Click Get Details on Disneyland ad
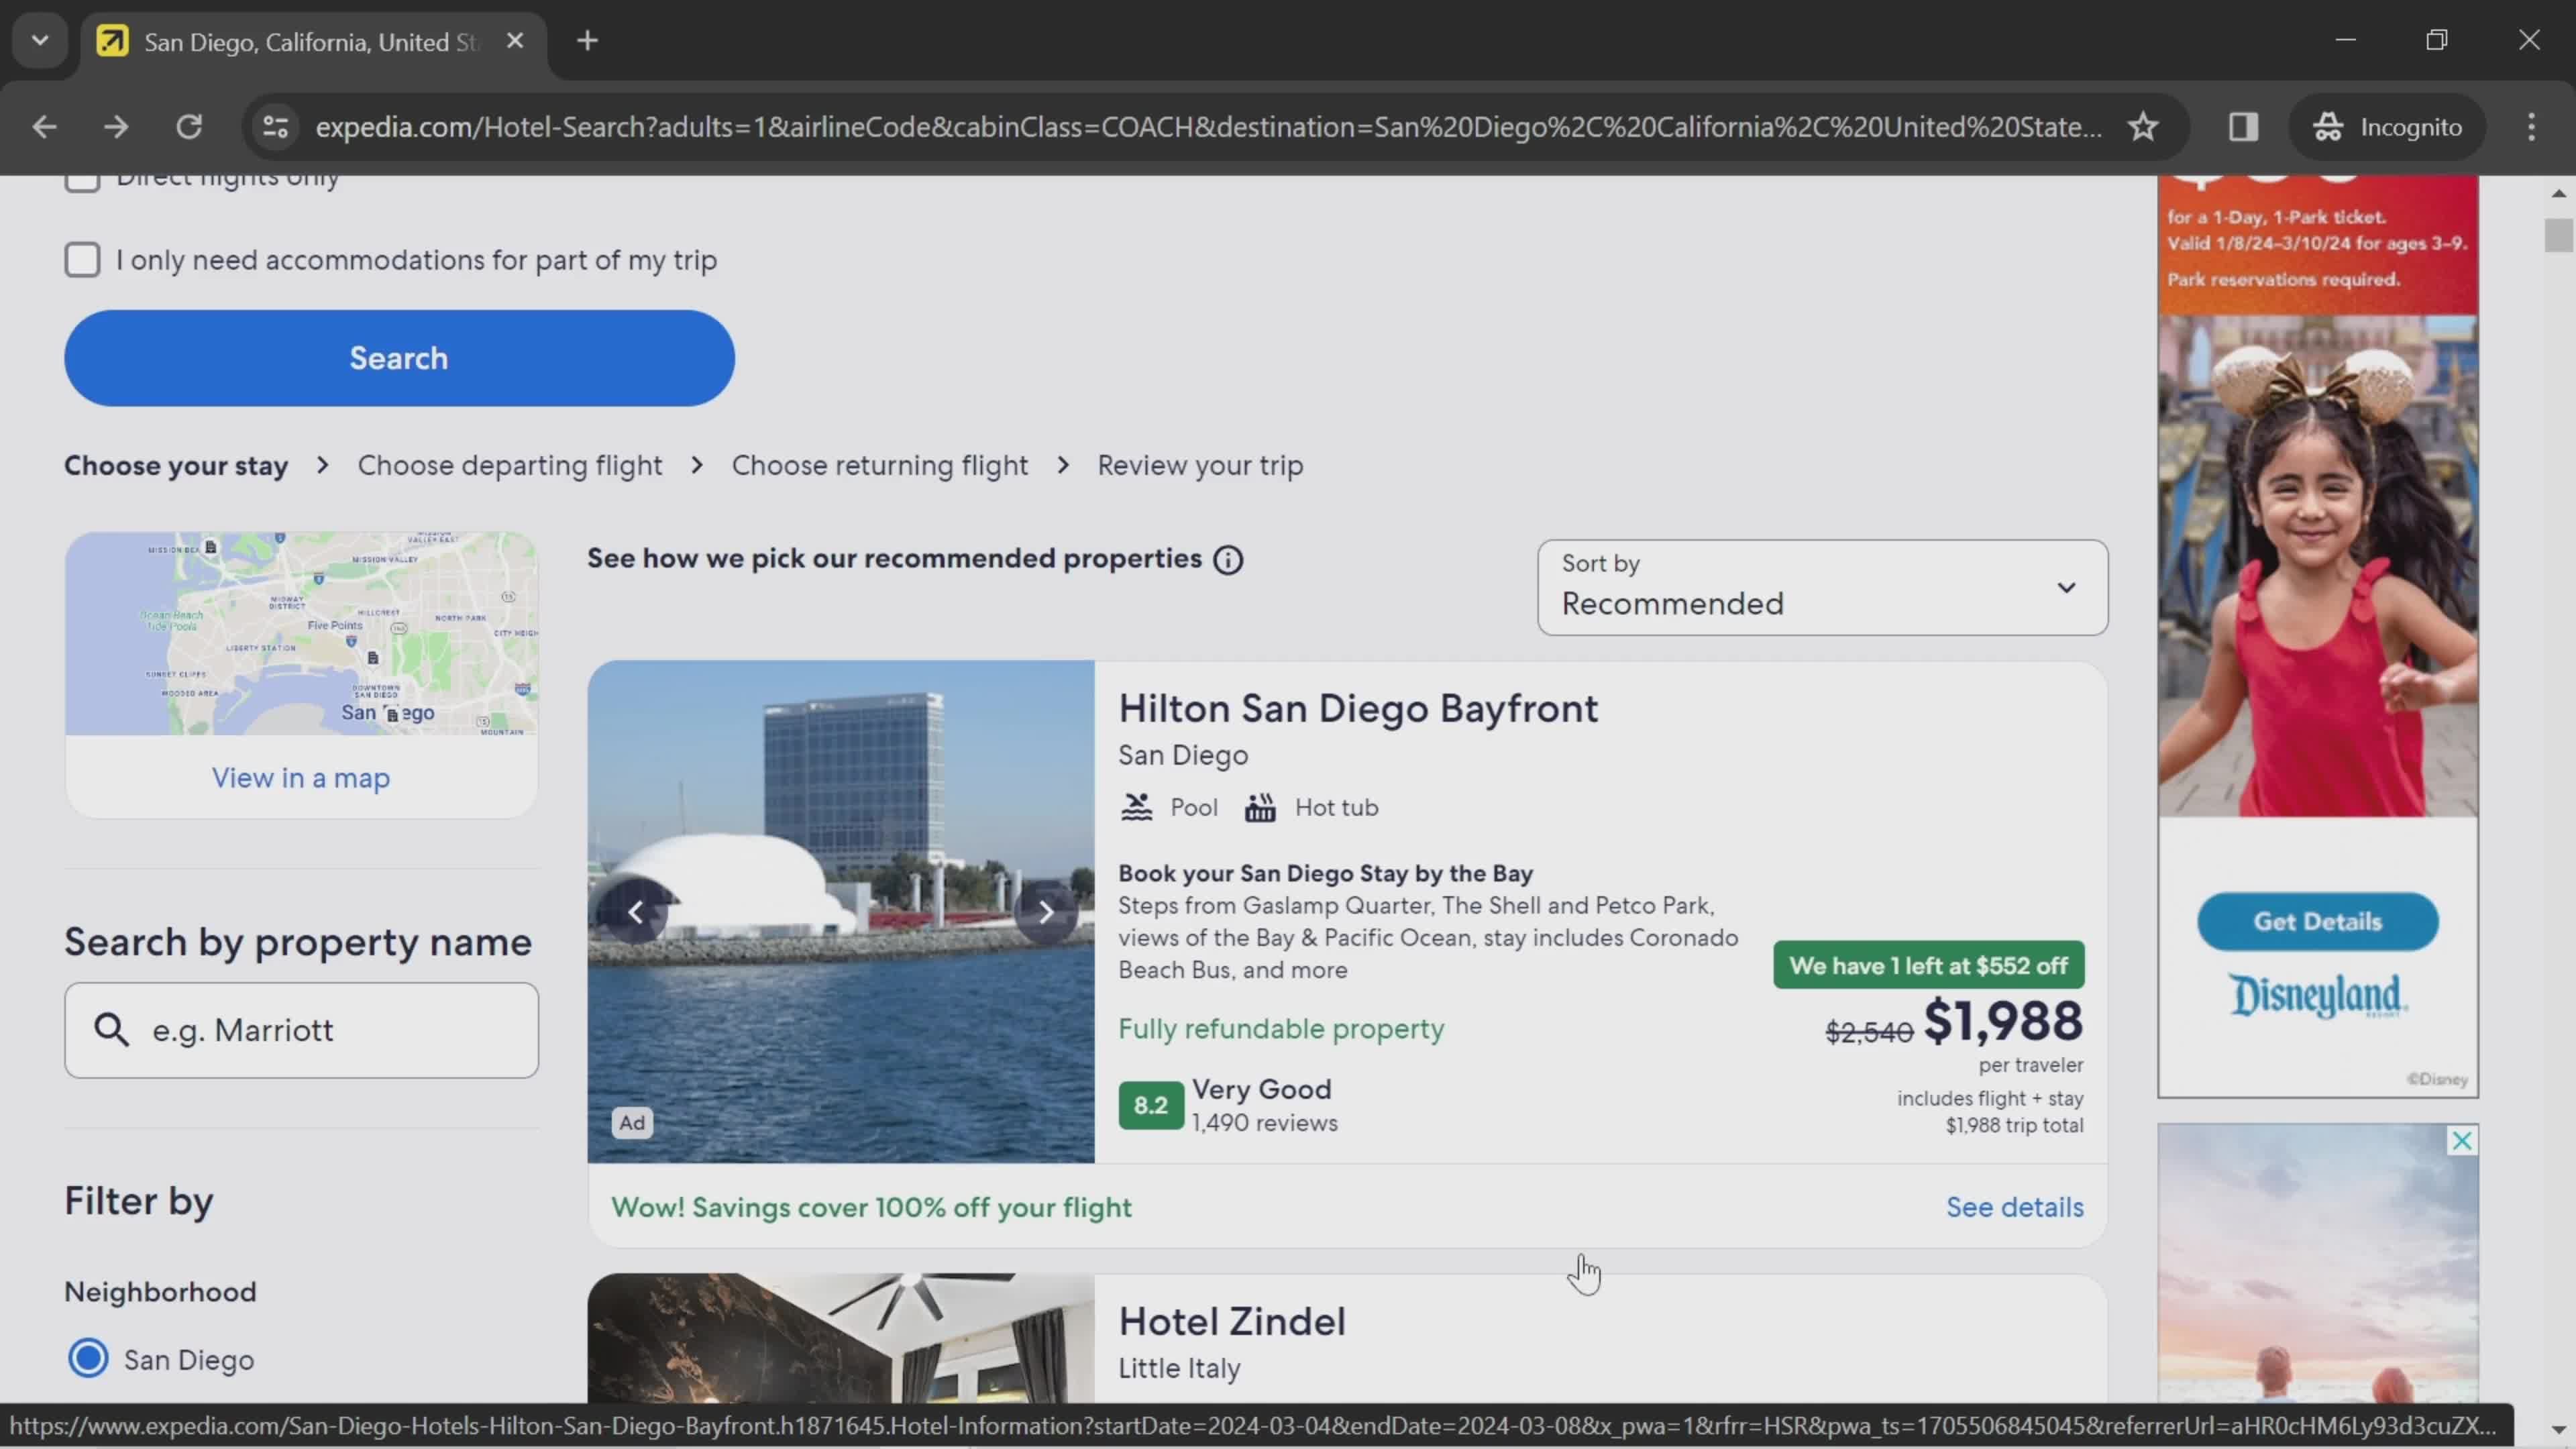This screenshot has height=1449, width=2576. click(x=2317, y=921)
